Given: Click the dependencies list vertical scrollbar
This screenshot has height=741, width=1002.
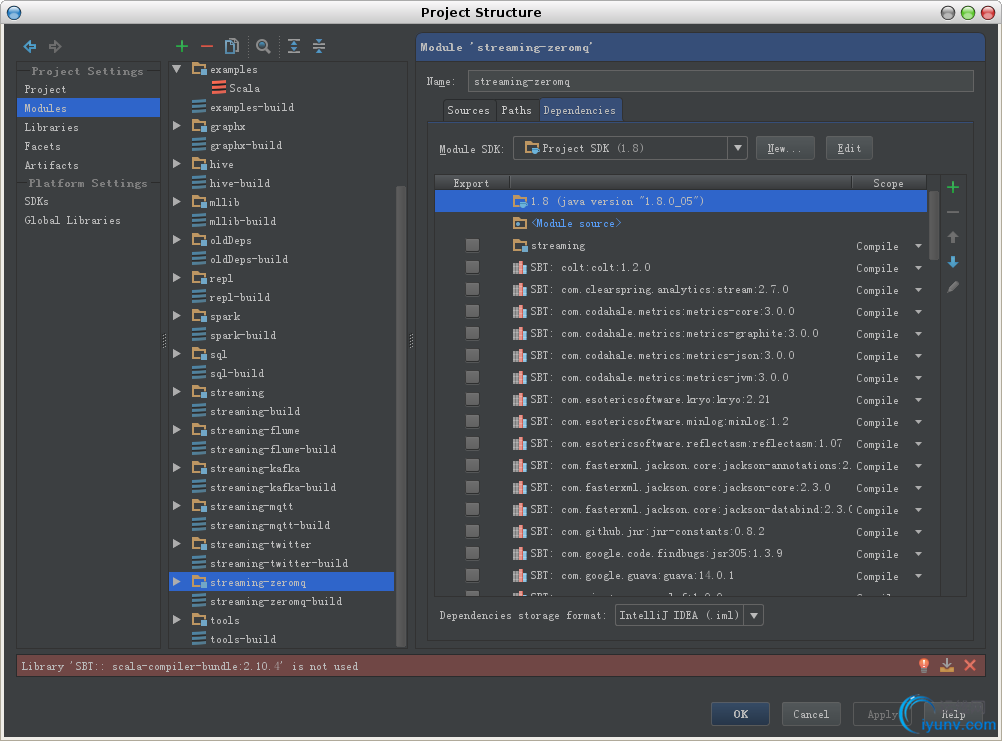Looking at the screenshot, I should 934,224.
